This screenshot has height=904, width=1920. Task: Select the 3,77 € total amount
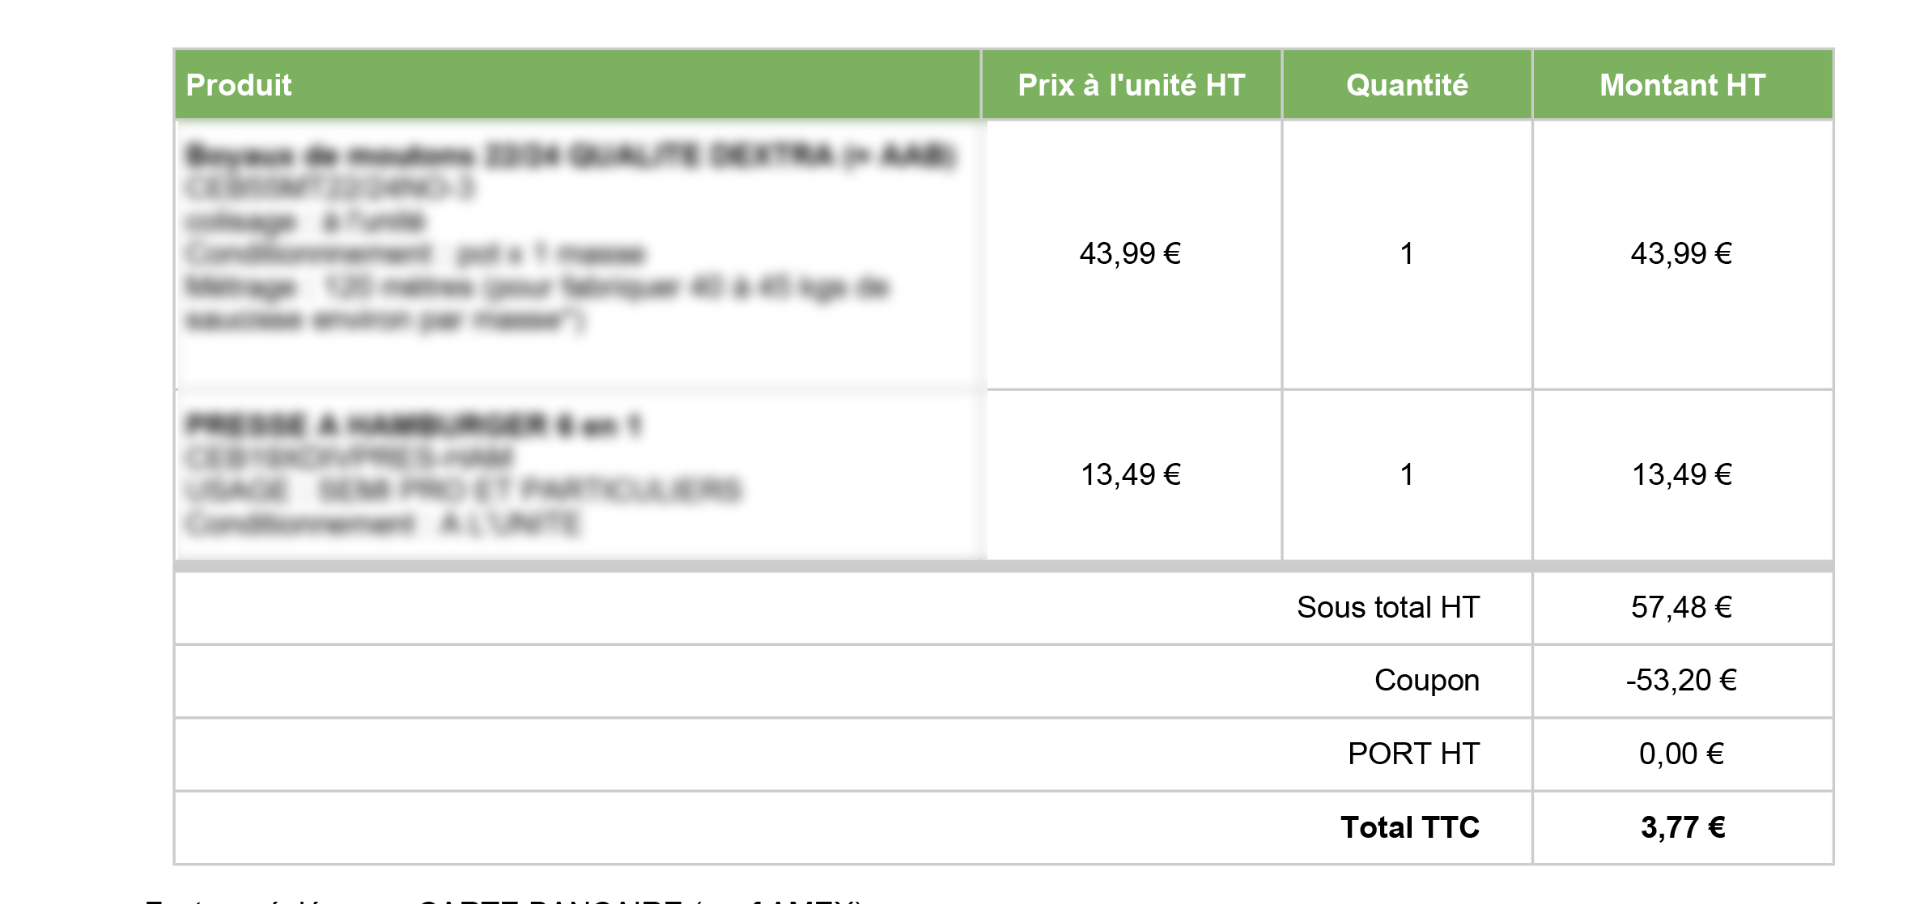pyautogui.click(x=1682, y=828)
